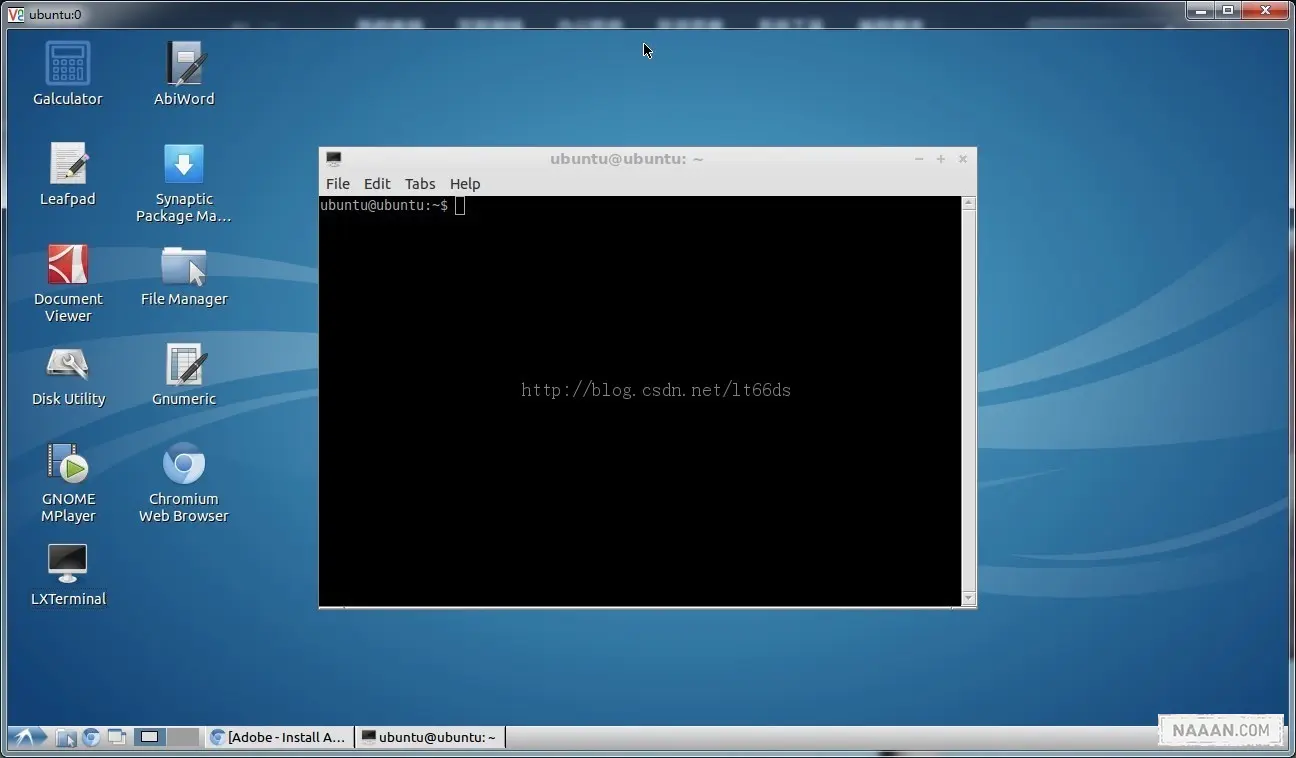Open the terminal's Edit menu
This screenshot has height=758, width=1296.
point(377,184)
